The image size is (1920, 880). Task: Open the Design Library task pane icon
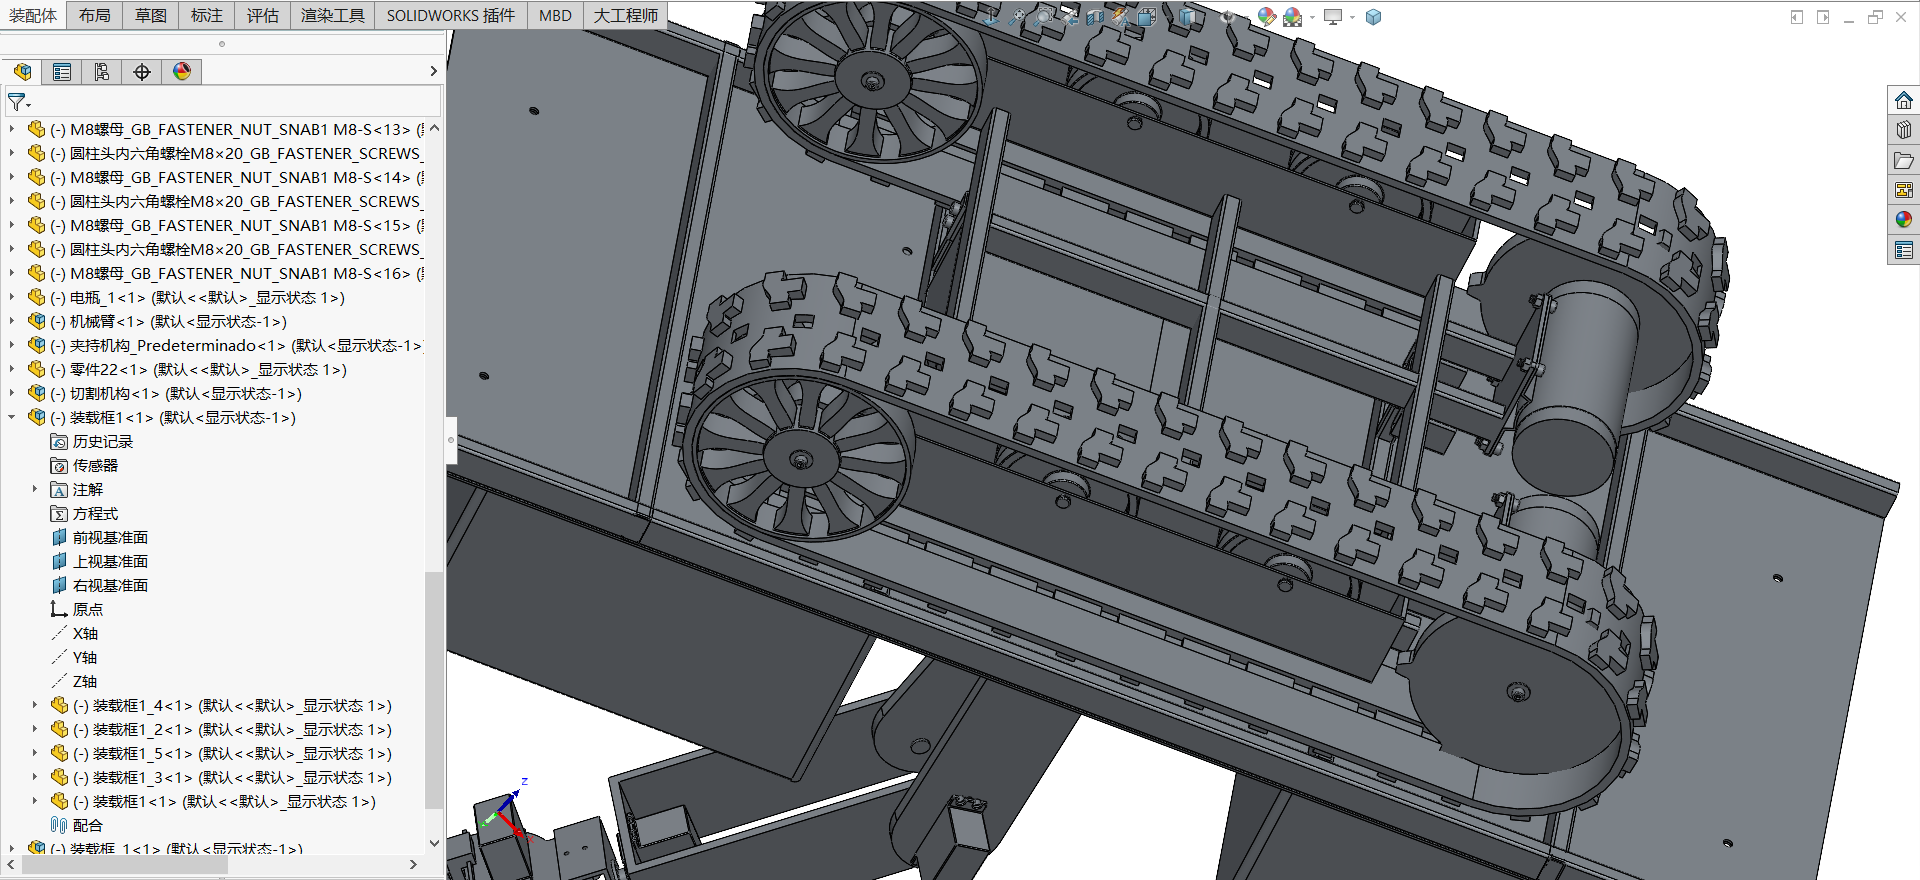click(x=1903, y=130)
